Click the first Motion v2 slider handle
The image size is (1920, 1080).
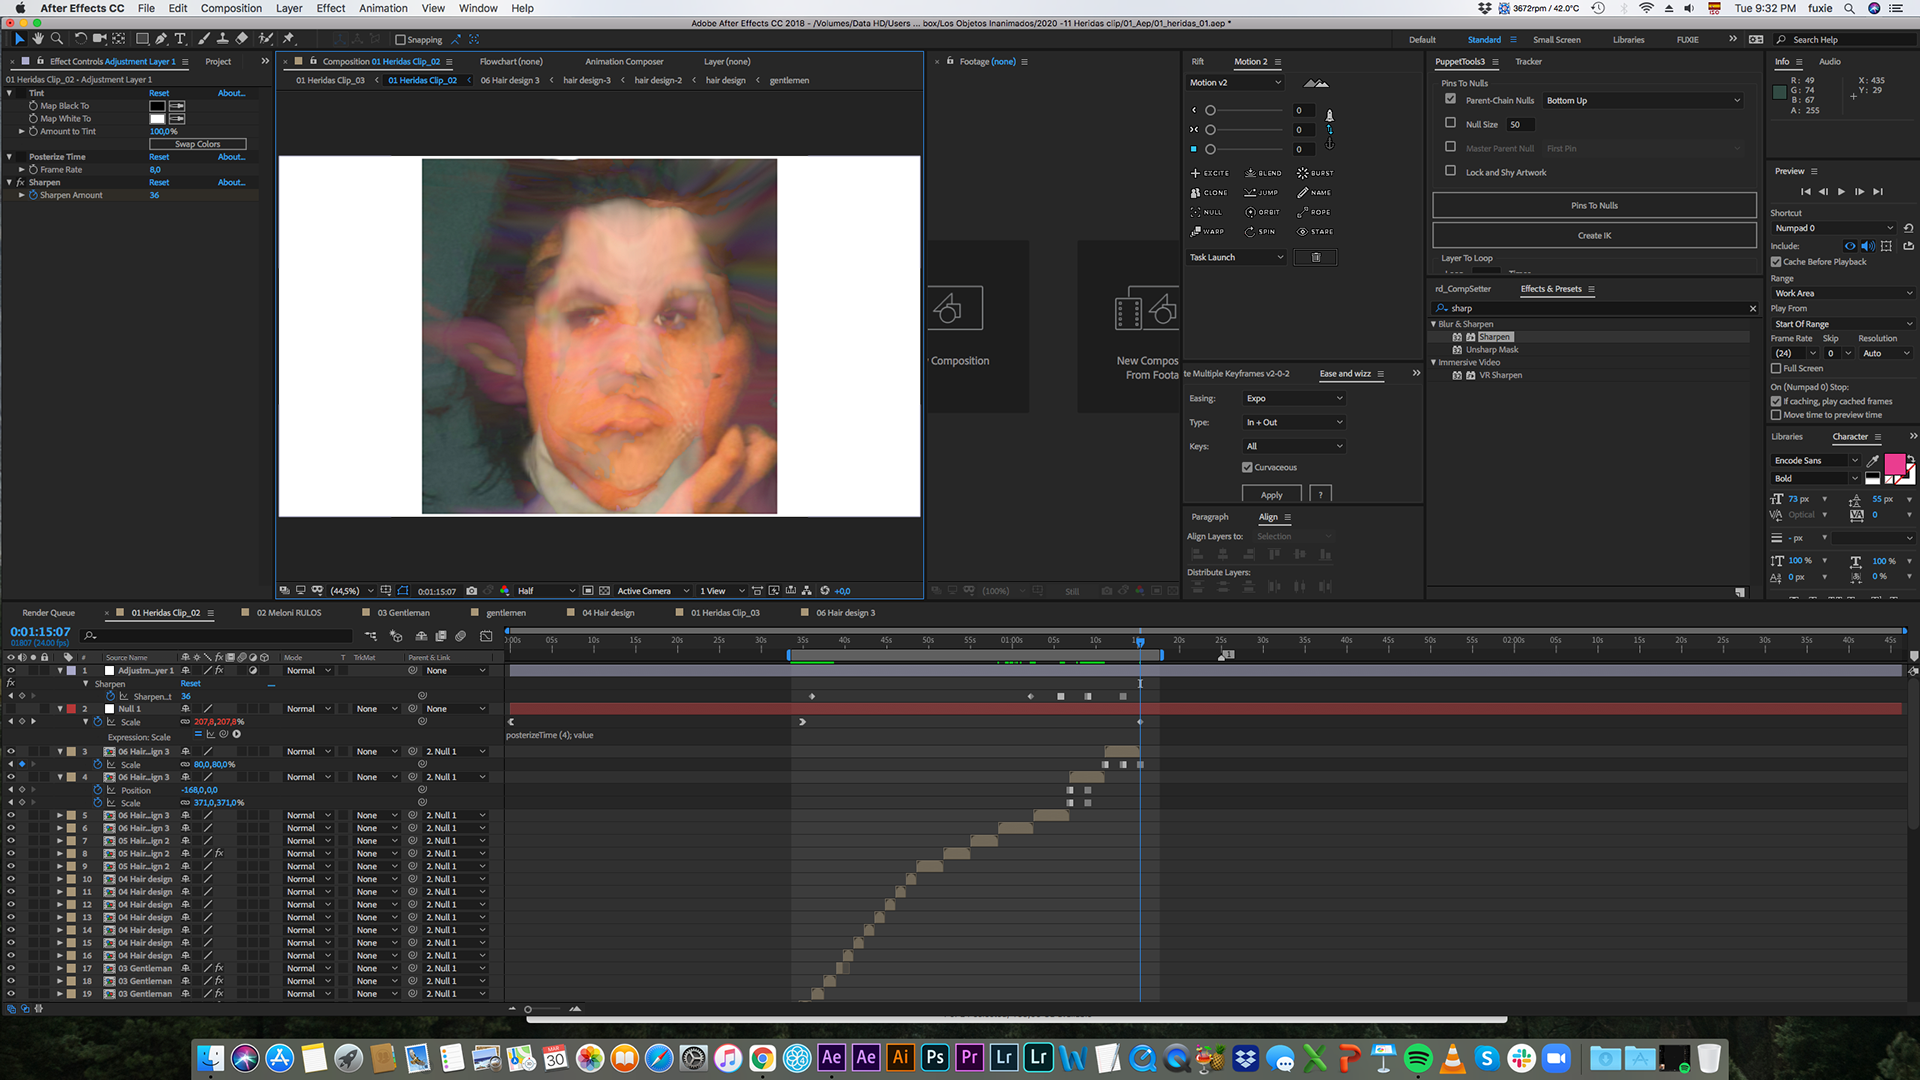1210,111
